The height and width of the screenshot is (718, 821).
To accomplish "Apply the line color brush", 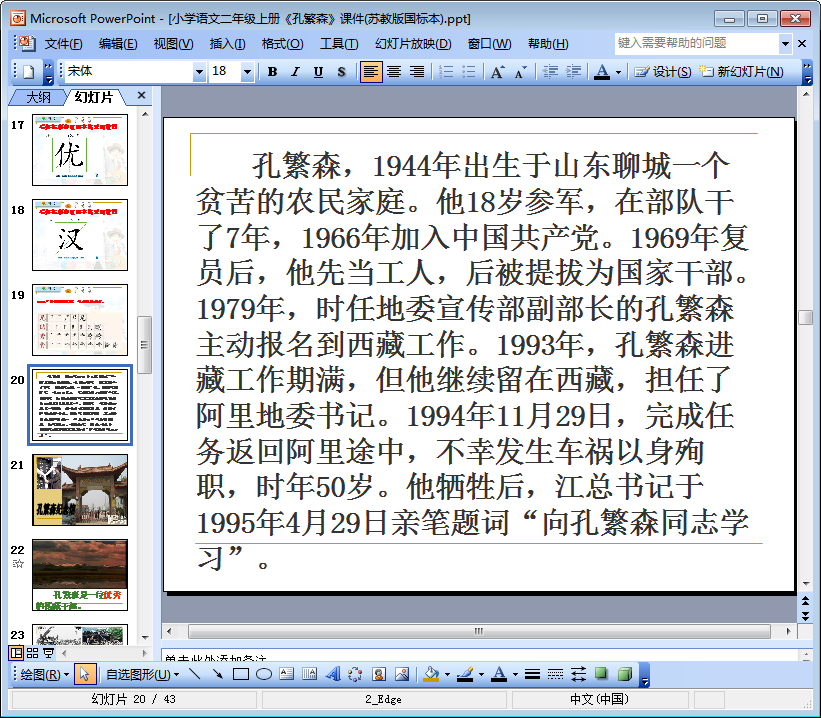I will [x=465, y=674].
